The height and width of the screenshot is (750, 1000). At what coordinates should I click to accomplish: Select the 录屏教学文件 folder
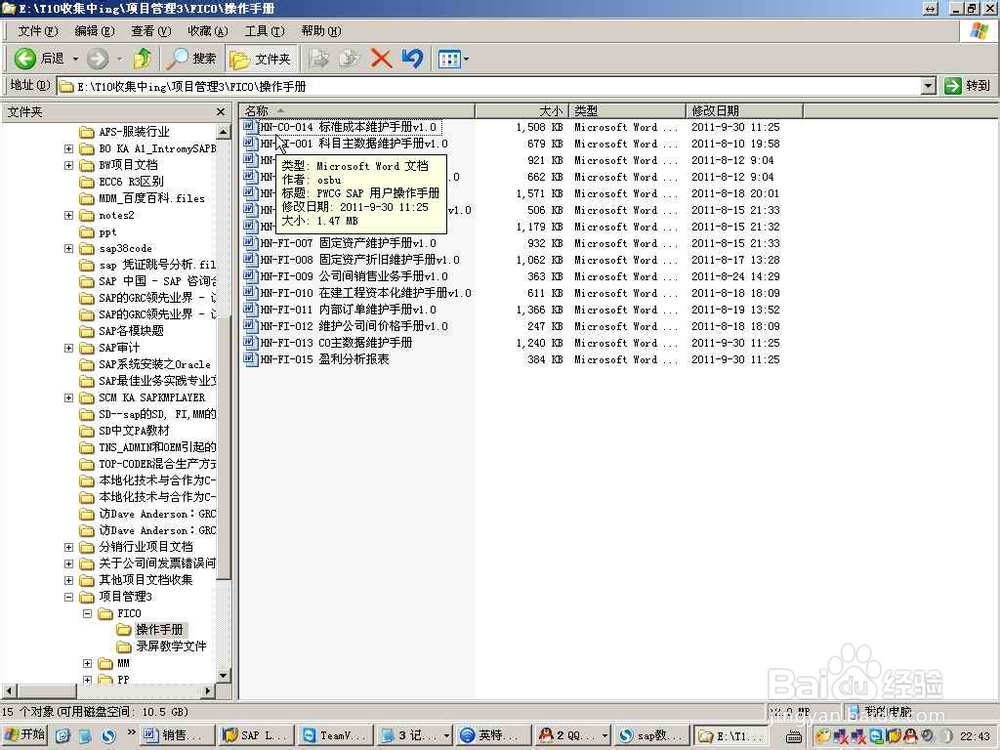(x=171, y=646)
